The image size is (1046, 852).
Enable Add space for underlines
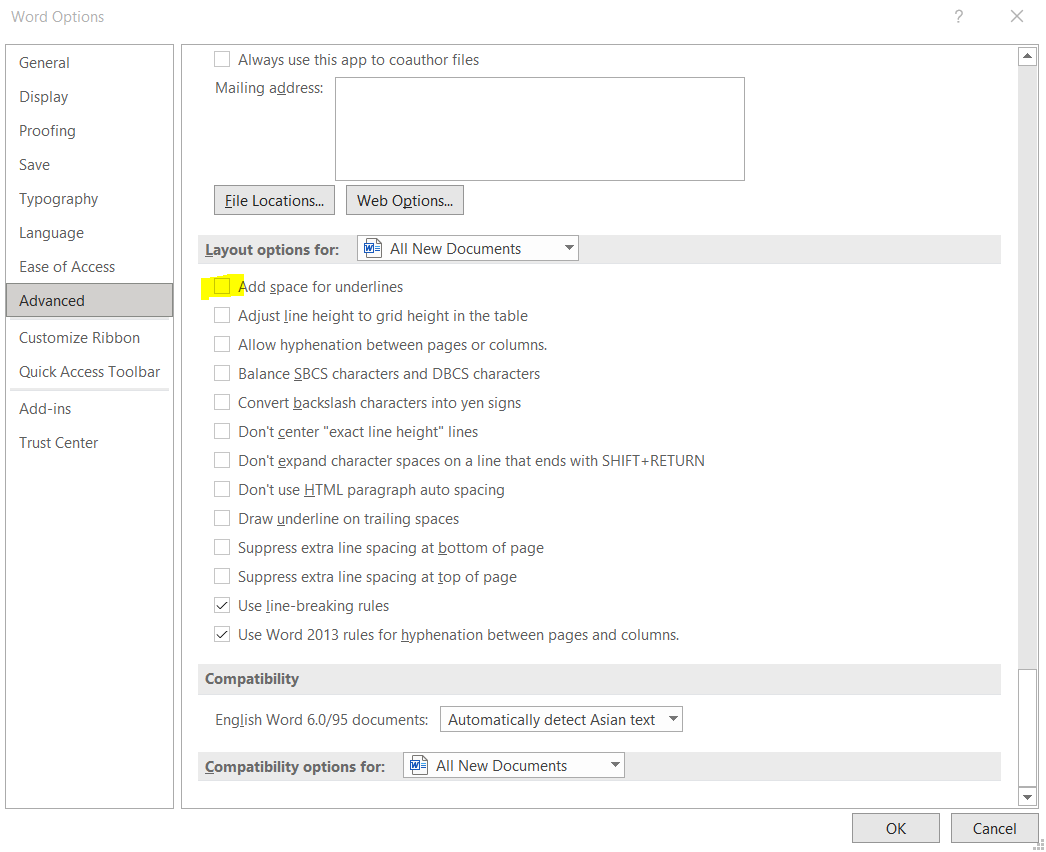tap(222, 287)
